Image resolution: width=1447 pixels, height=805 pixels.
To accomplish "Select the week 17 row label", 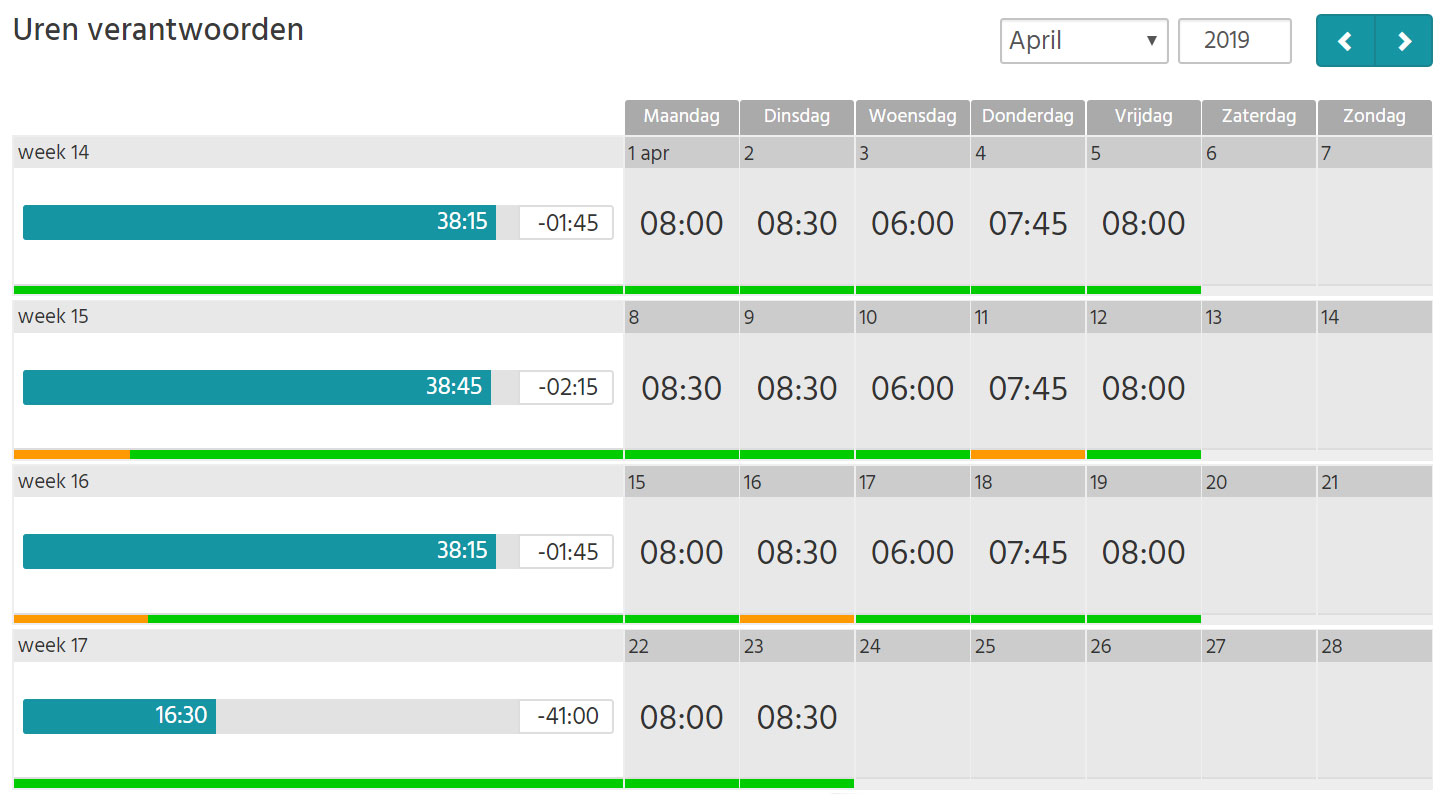I will click(x=318, y=645).
